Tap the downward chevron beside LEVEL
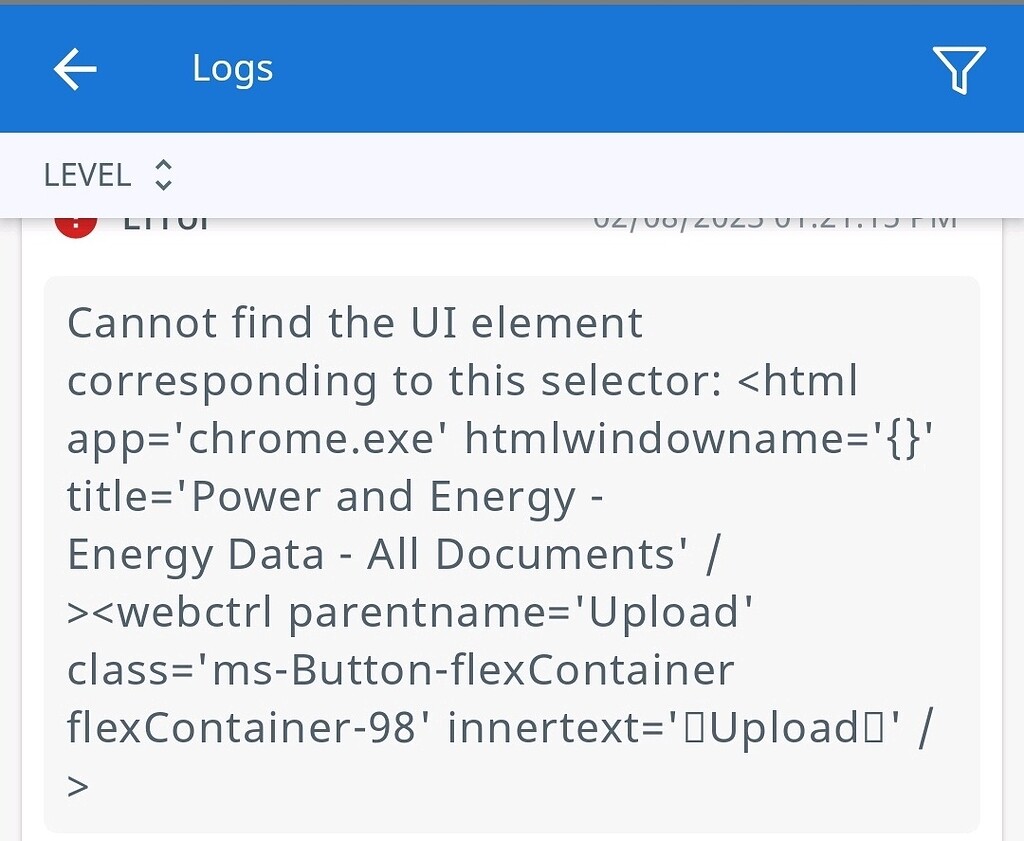 tap(162, 185)
